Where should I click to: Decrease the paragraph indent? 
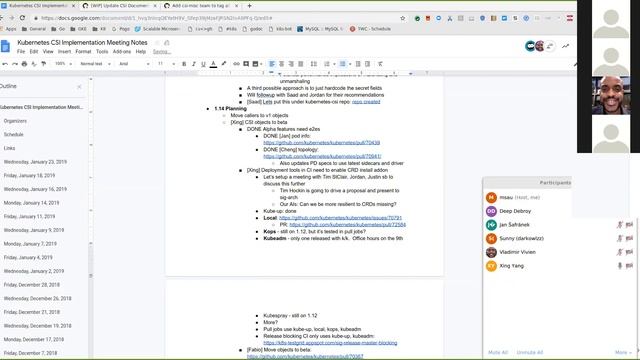click(x=358, y=64)
